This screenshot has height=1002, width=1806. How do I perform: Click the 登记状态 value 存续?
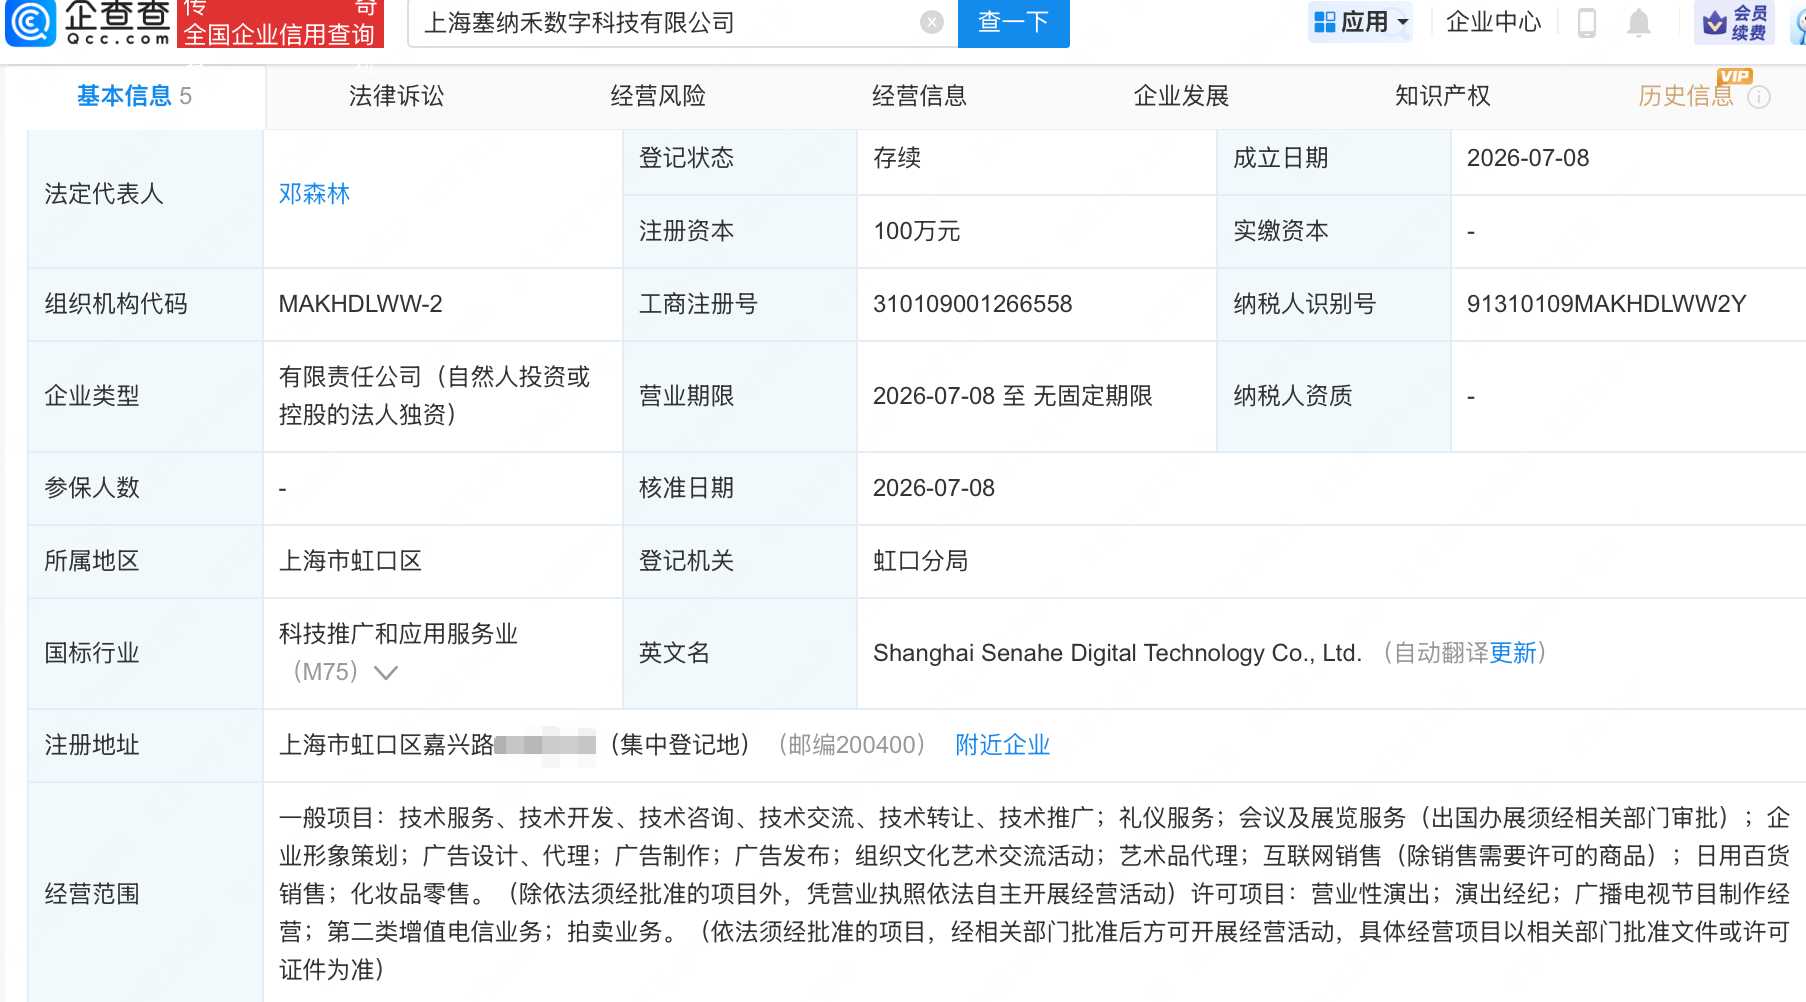896,158
